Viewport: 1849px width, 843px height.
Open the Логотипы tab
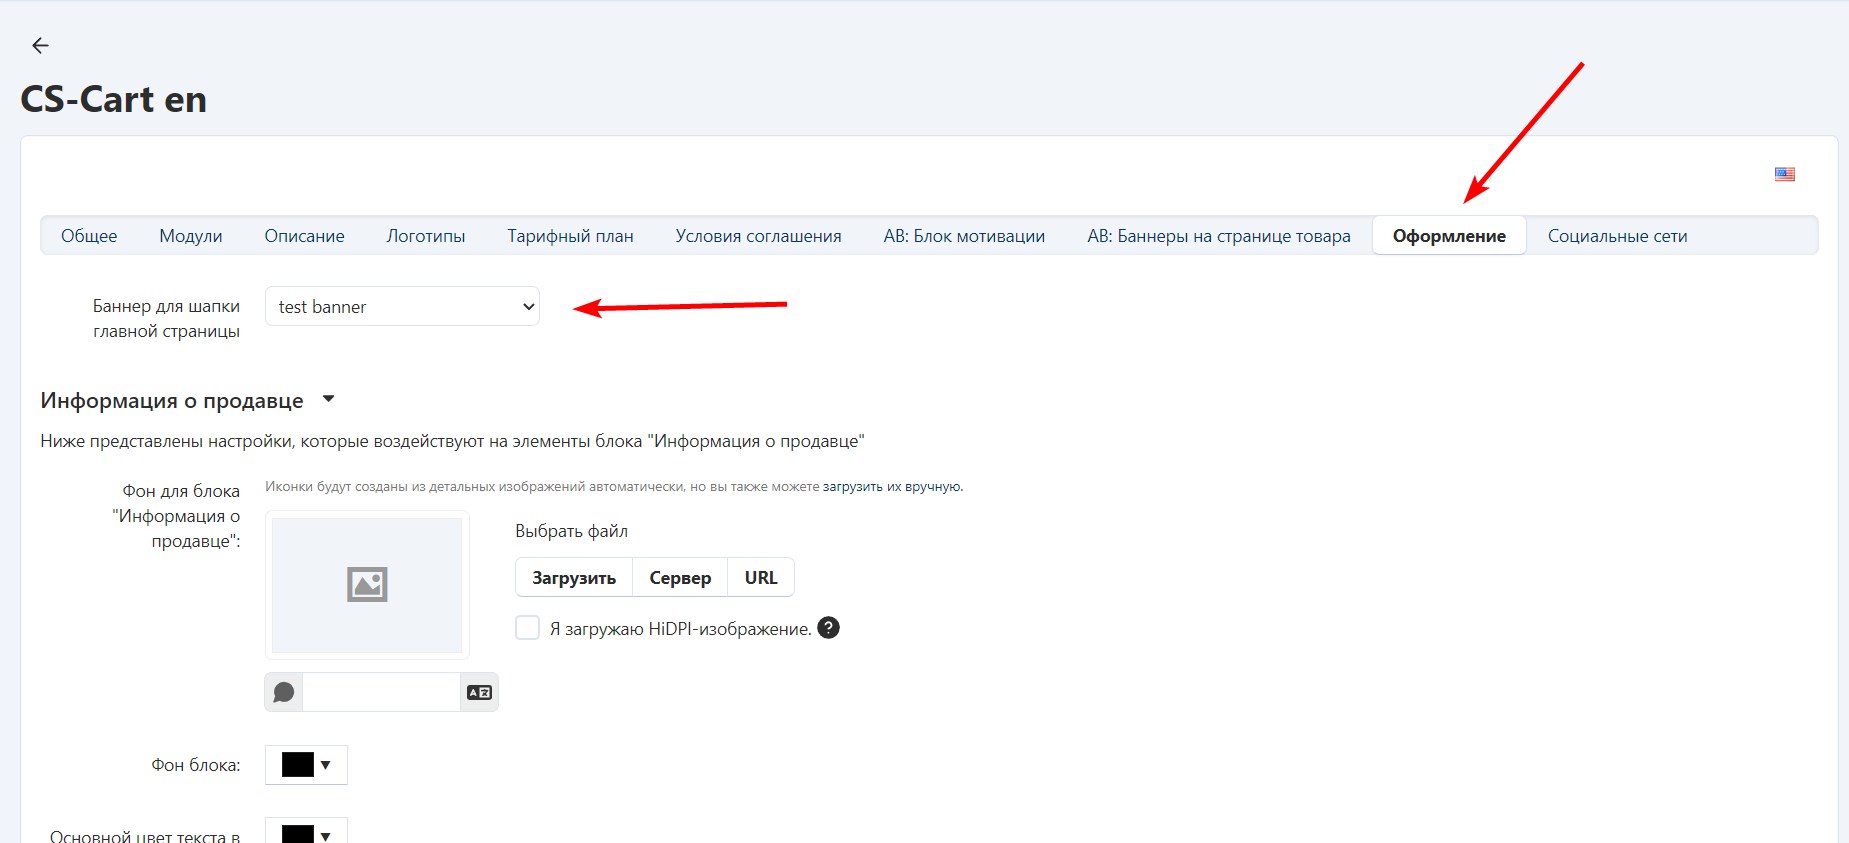tap(426, 236)
